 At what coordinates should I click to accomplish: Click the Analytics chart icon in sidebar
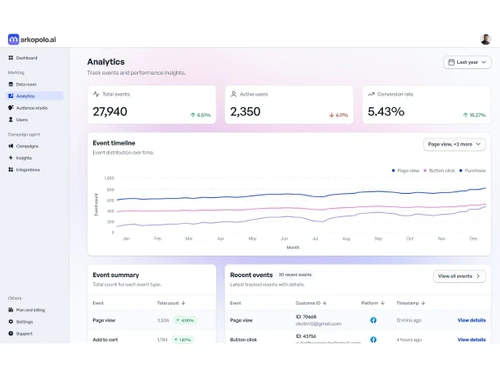coord(11,96)
